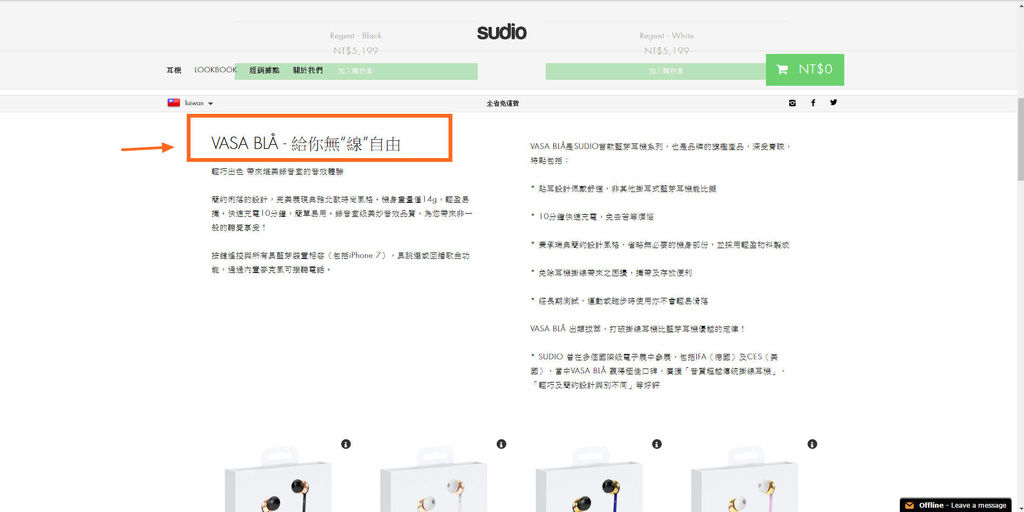The height and width of the screenshot is (512, 1024).
Task: Open the LOOKBOOK menu item
Action: pyautogui.click(x=216, y=70)
